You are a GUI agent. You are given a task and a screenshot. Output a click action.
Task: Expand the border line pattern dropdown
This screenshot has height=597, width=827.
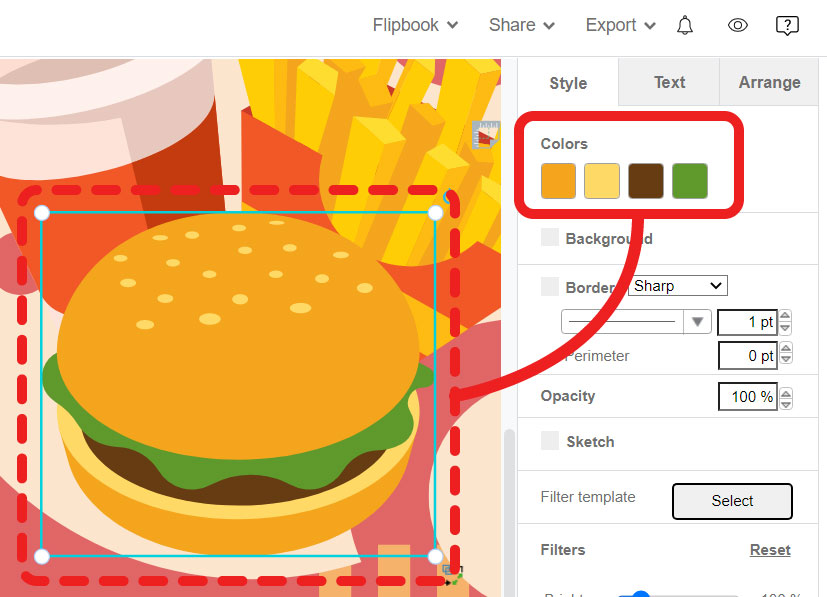(697, 322)
